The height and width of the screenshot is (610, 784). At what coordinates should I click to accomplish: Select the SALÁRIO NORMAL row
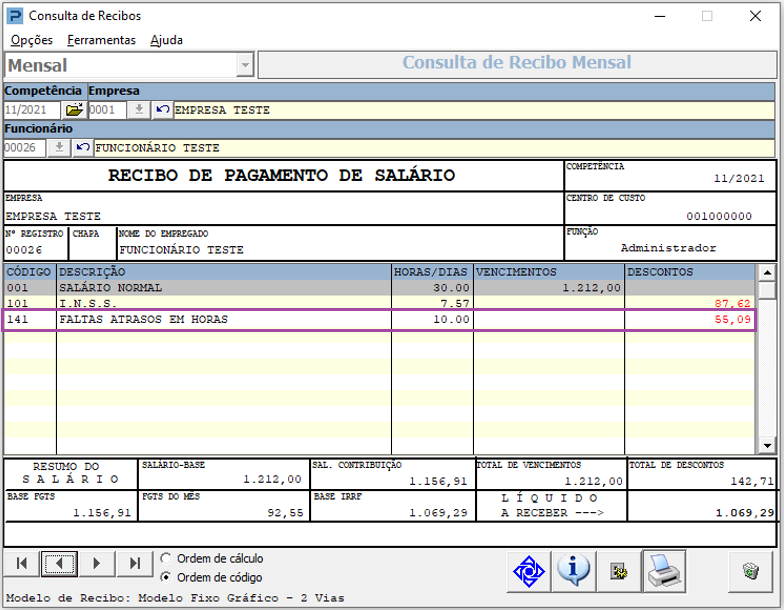point(380,288)
